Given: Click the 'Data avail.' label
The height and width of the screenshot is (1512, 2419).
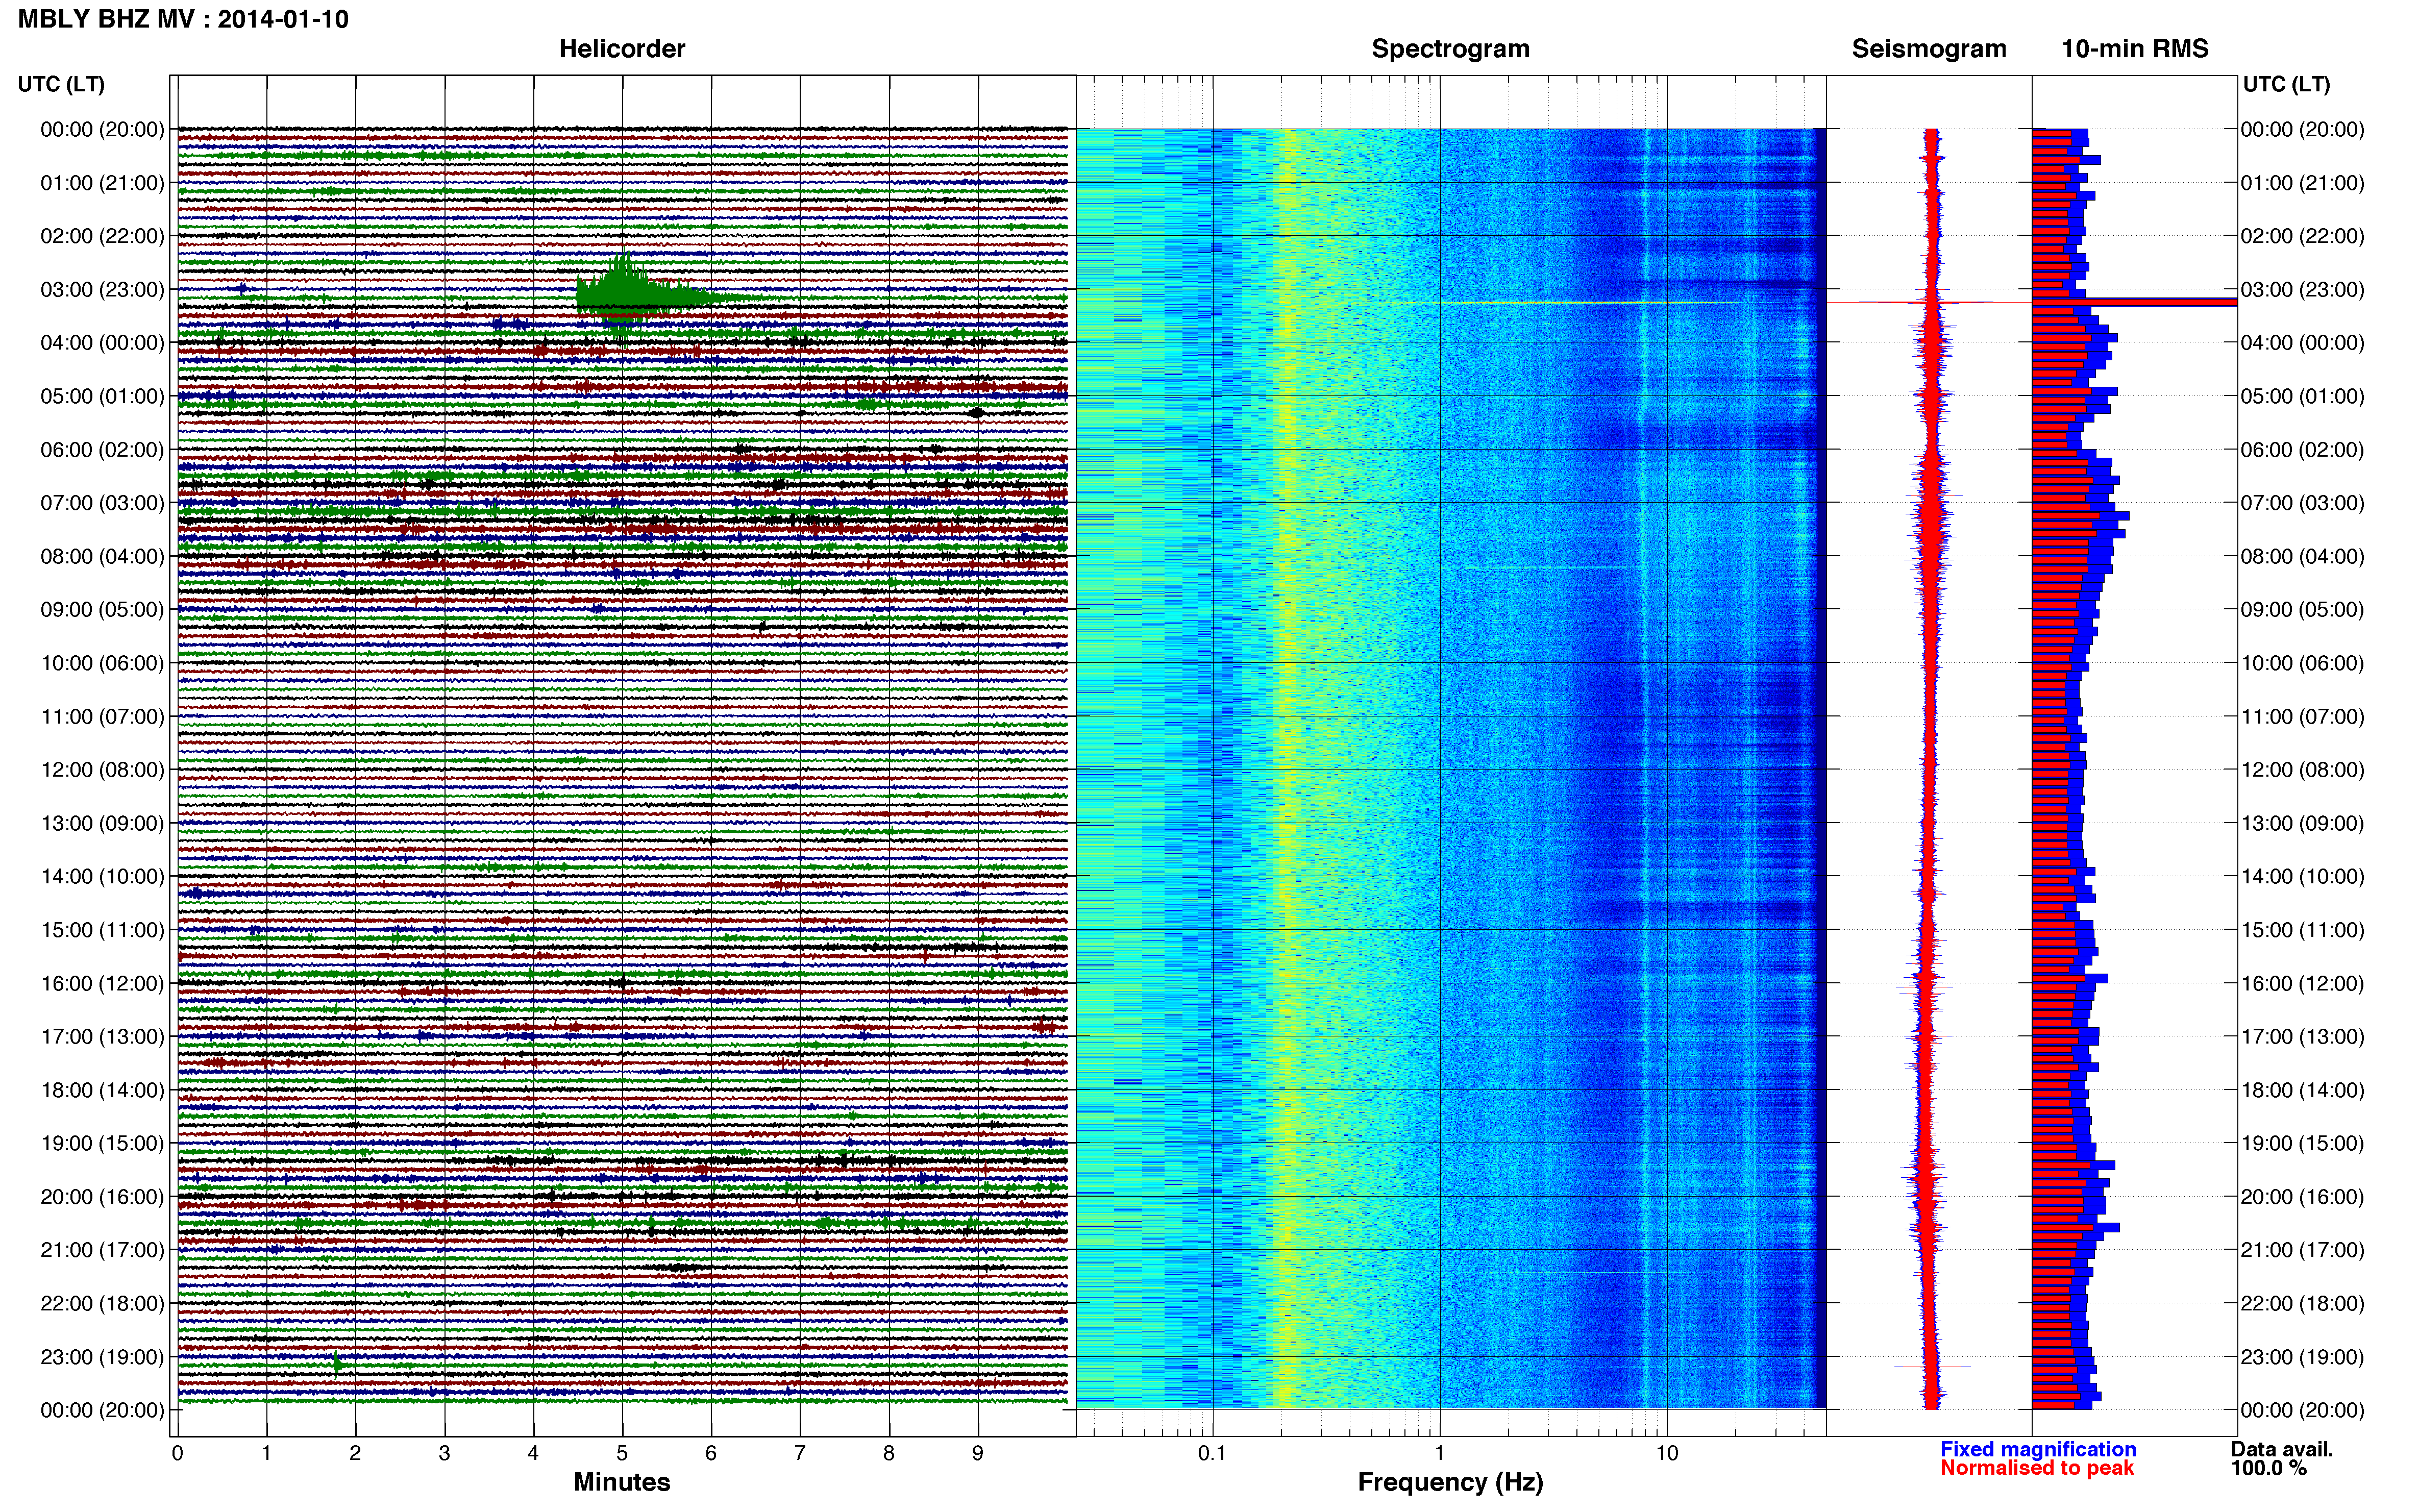Looking at the screenshot, I should [2282, 1449].
